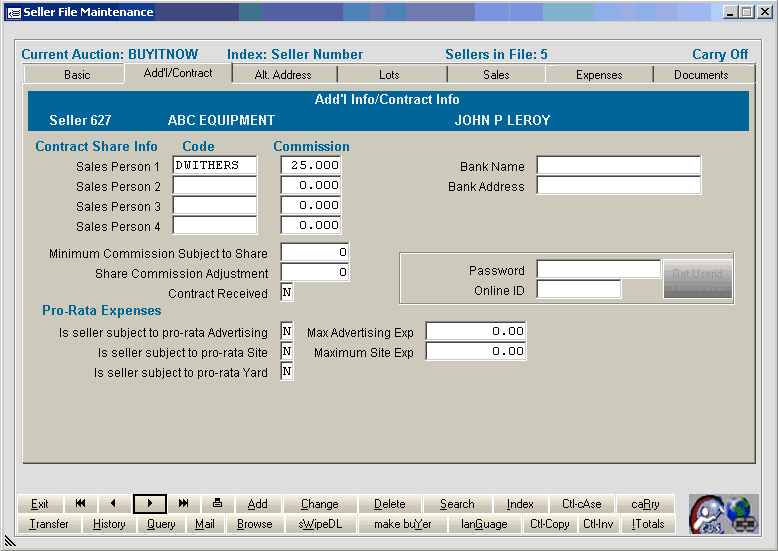Toggle the pro-rata Yard flag
This screenshot has width=778, height=551.
tap(287, 372)
